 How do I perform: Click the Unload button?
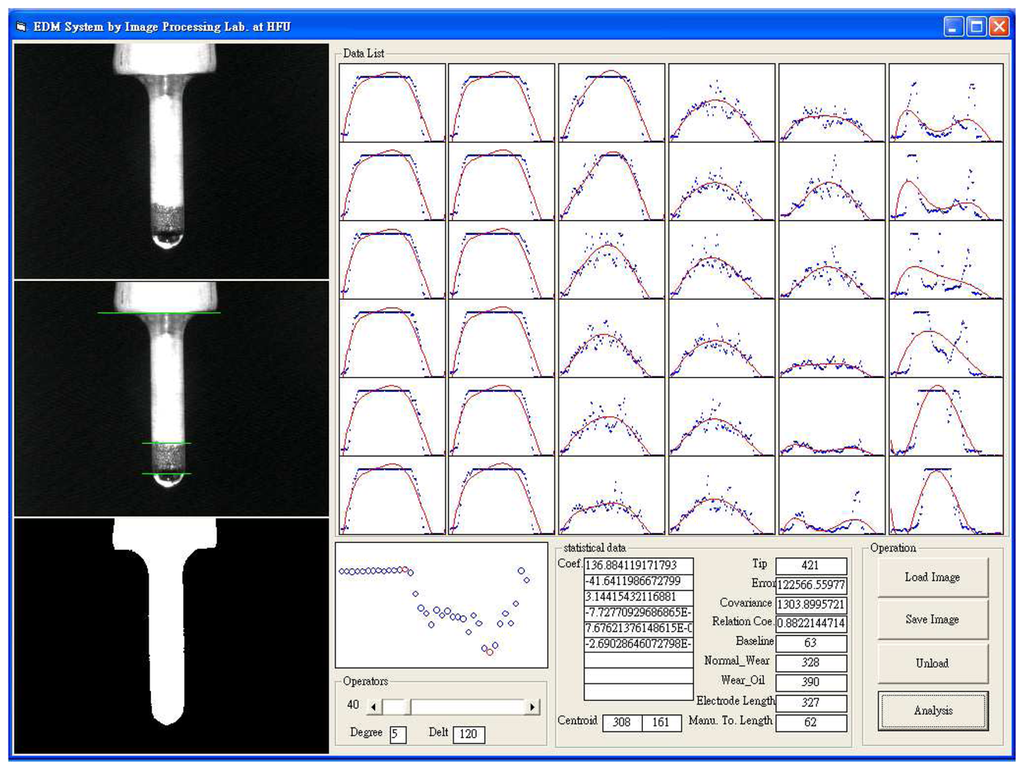pyautogui.click(x=931, y=663)
